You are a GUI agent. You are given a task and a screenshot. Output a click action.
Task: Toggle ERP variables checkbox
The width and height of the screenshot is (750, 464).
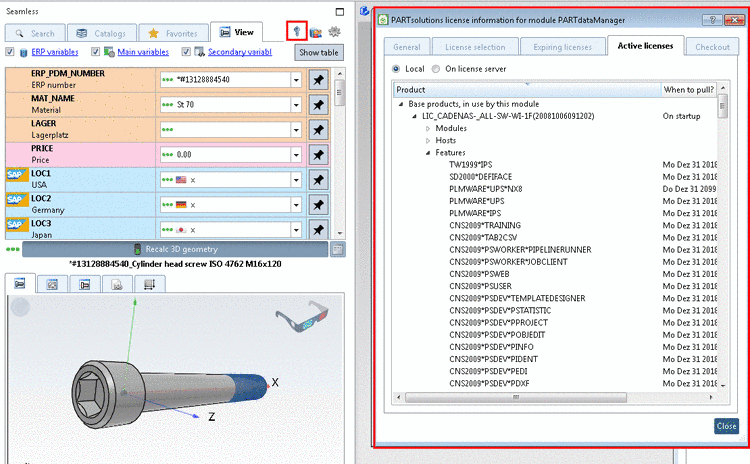coord(10,52)
